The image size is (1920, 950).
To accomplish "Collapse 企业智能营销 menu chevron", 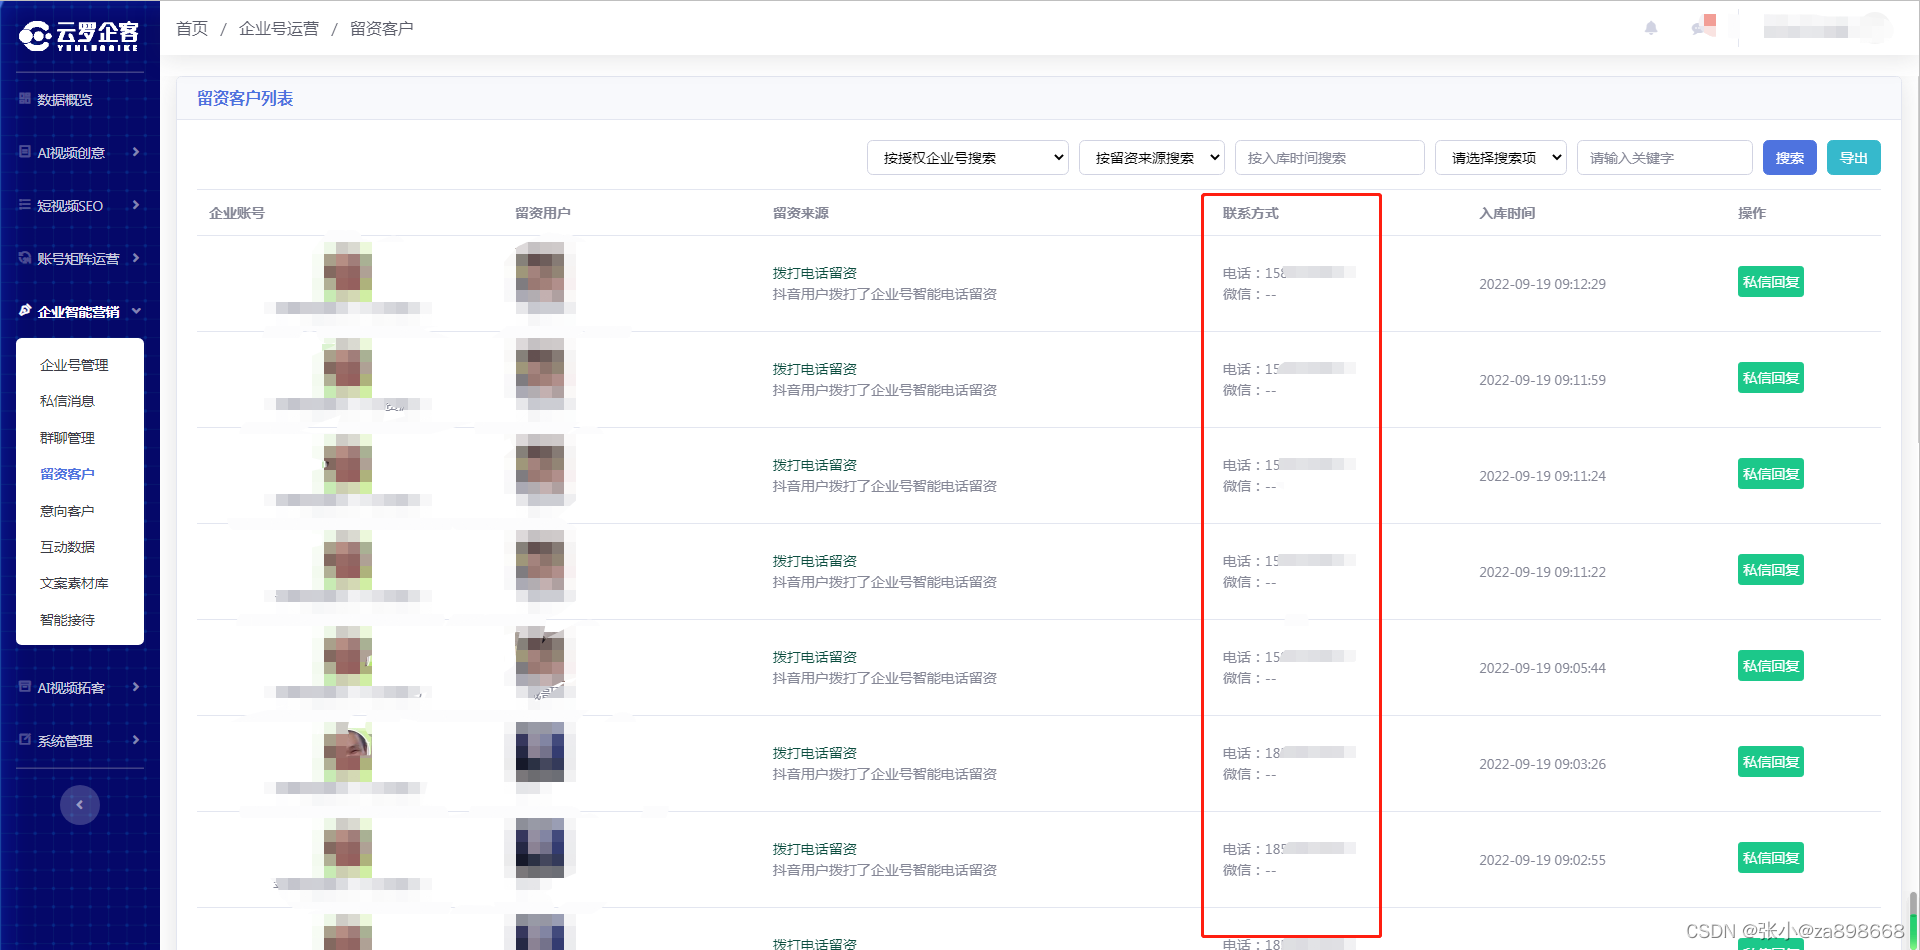I will coord(136,311).
